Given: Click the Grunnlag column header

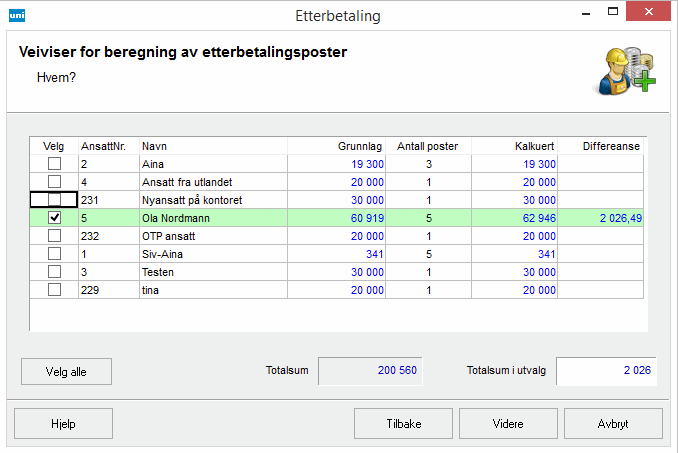Looking at the screenshot, I should coord(337,147).
